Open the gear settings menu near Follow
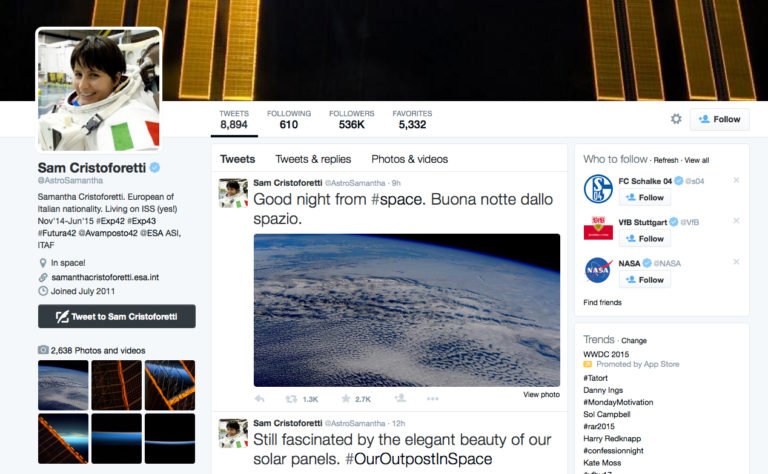The image size is (768, 474). pyautogui.click(x=676, y=119)
